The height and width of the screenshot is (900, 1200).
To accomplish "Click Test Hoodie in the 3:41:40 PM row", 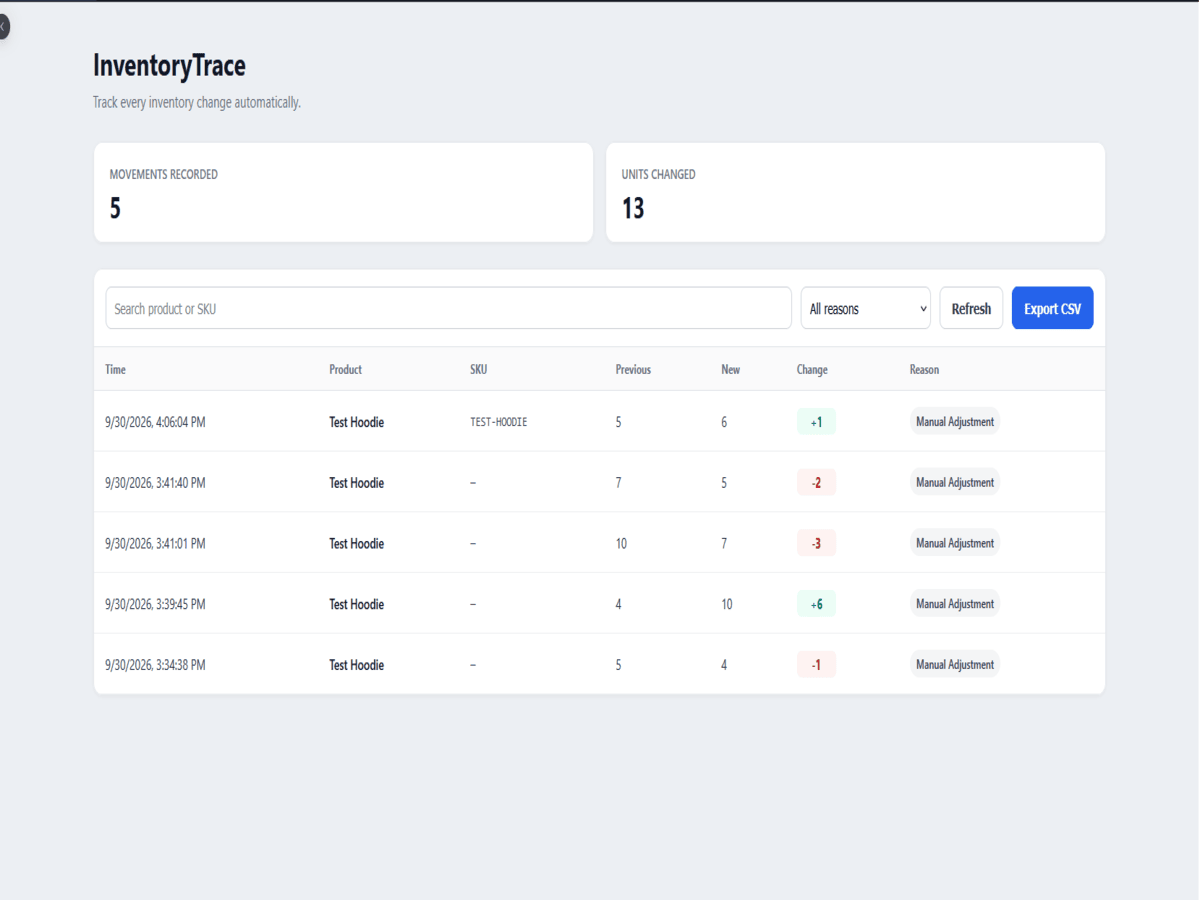I will point(356,483).
